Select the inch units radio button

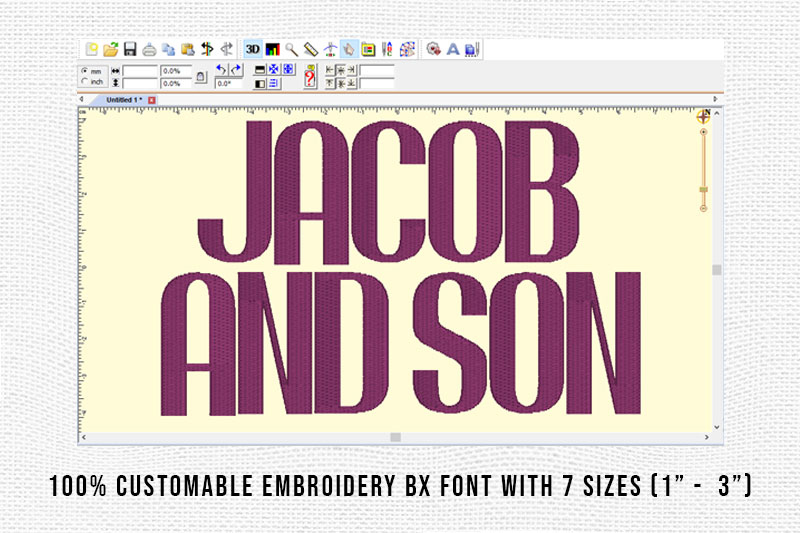pos(85,82)
